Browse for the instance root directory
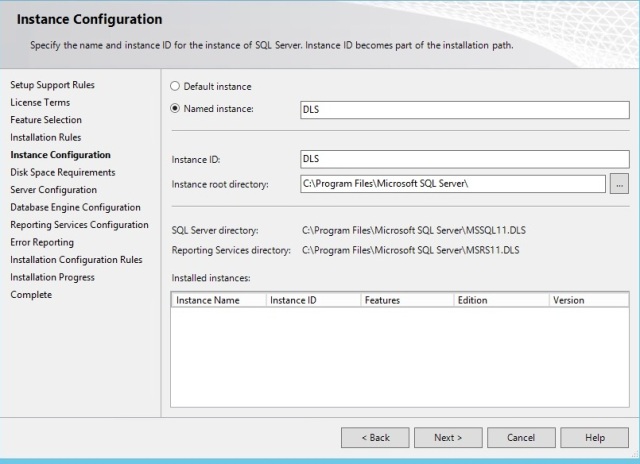 (x=619, y=184)
